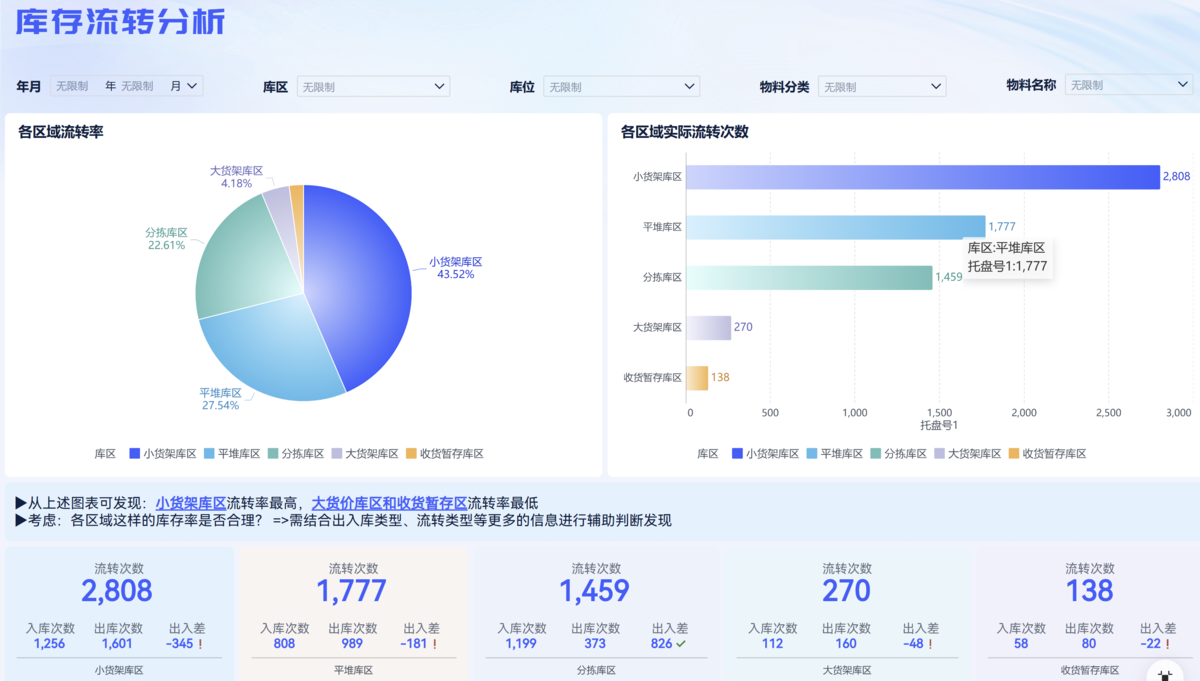Click the 小货架库区 y-axis label on bar chart
This screenshot has height=681, width=1200.
point(657,177)
